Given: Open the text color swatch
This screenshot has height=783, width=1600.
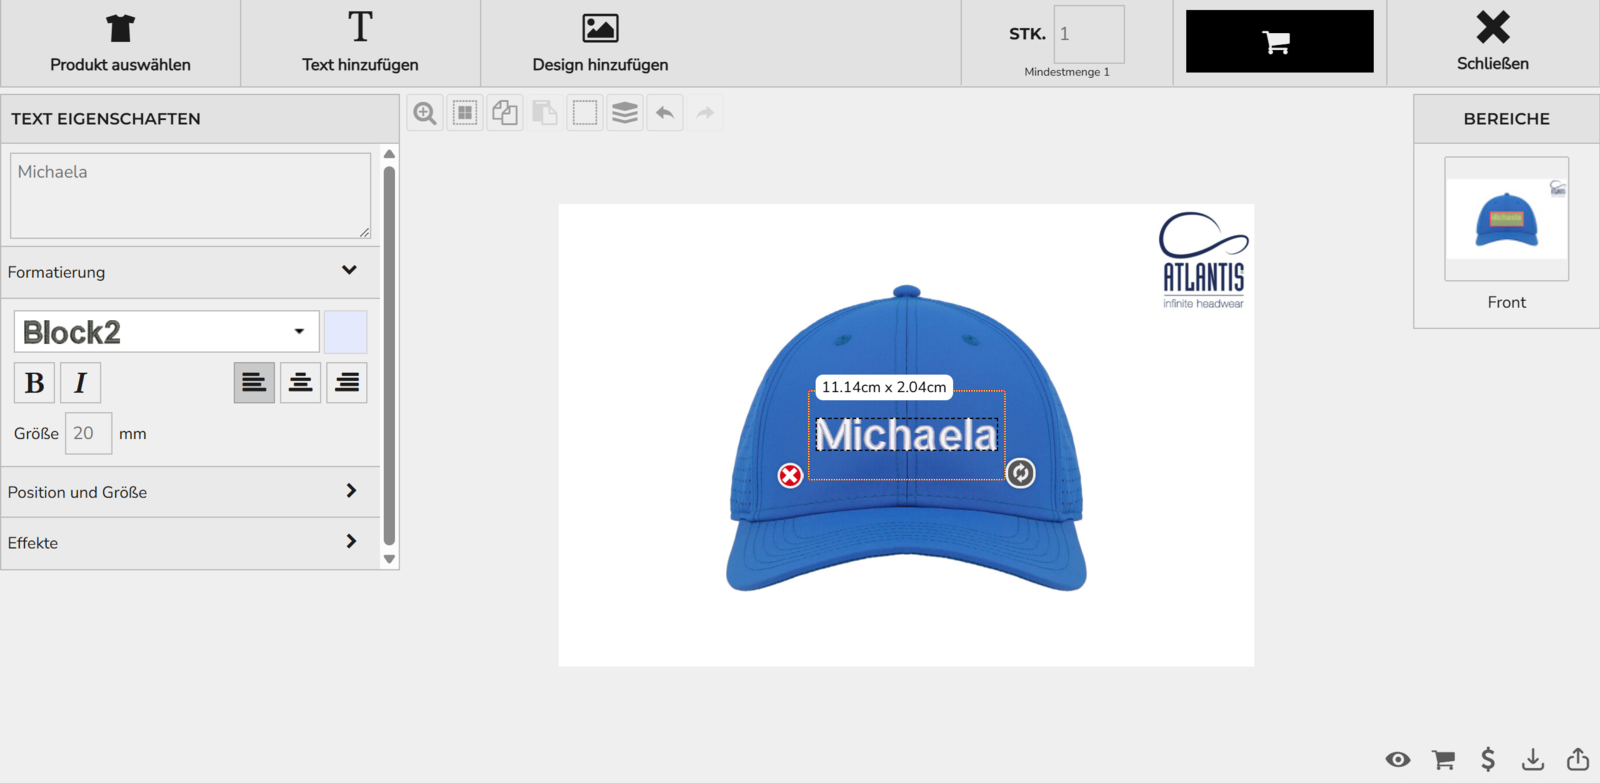Looking at the screenshot, I should [x=346, y=332].
